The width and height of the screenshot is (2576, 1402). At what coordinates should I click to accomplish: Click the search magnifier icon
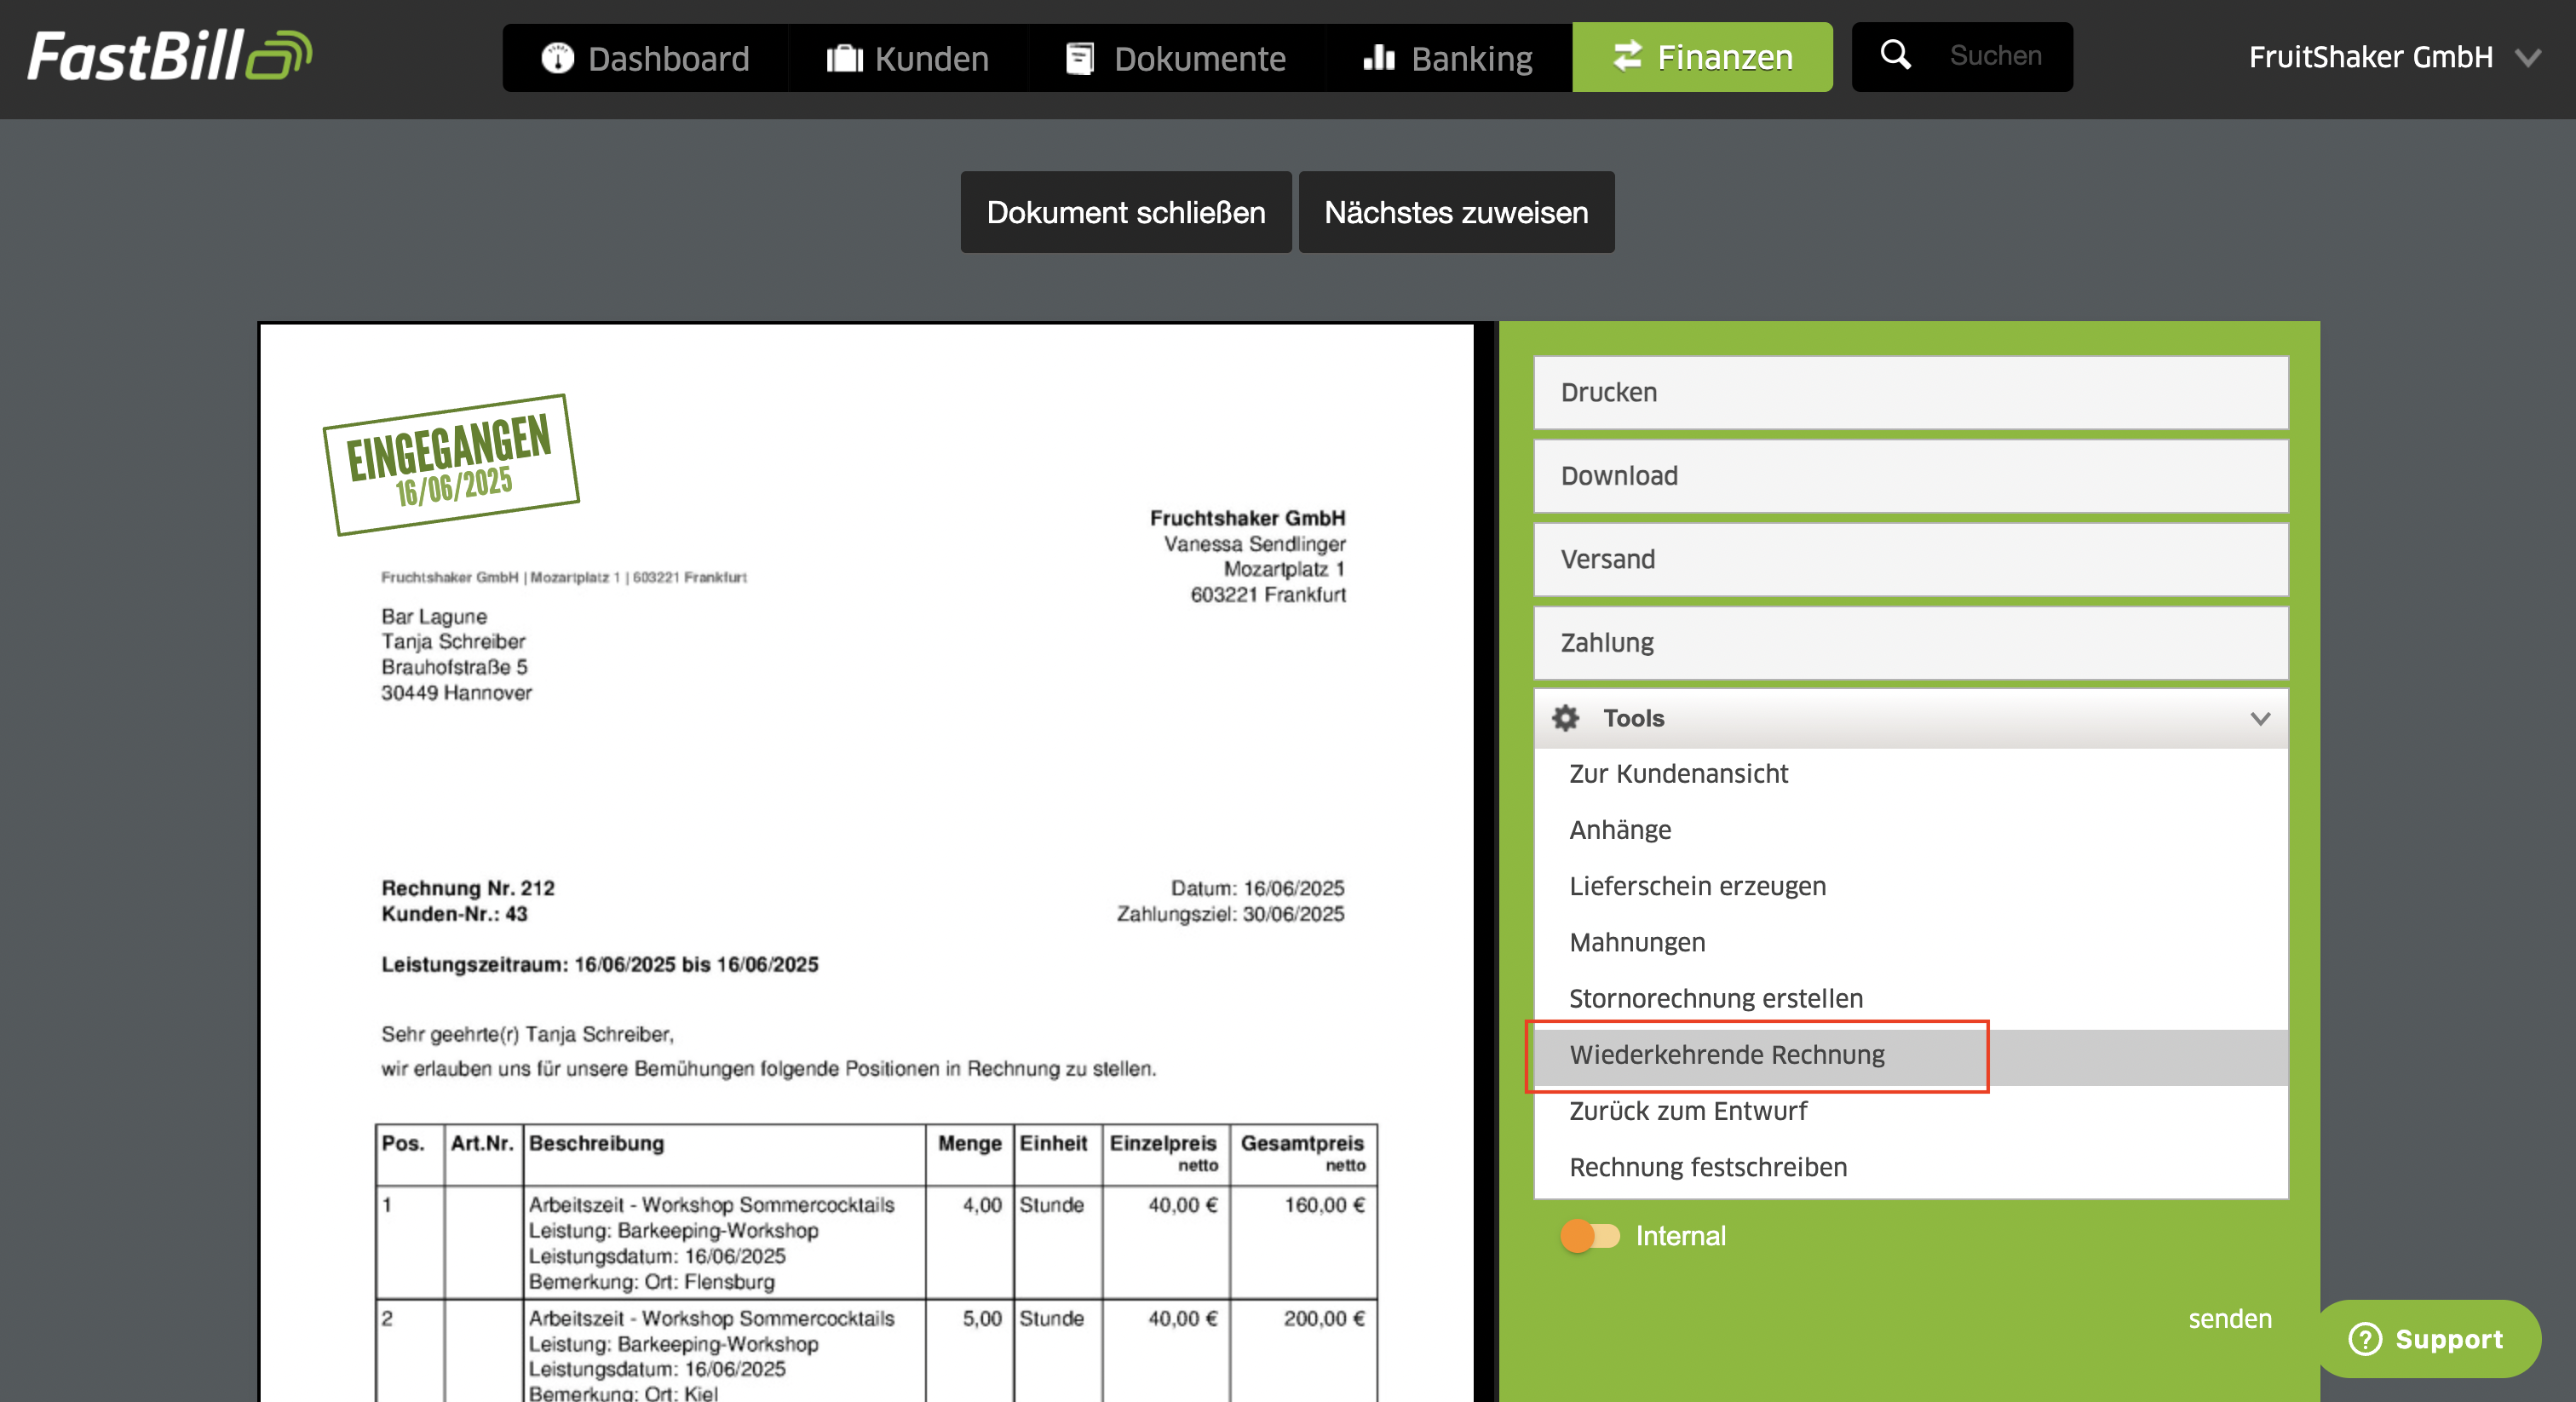tap(1895, 54)
